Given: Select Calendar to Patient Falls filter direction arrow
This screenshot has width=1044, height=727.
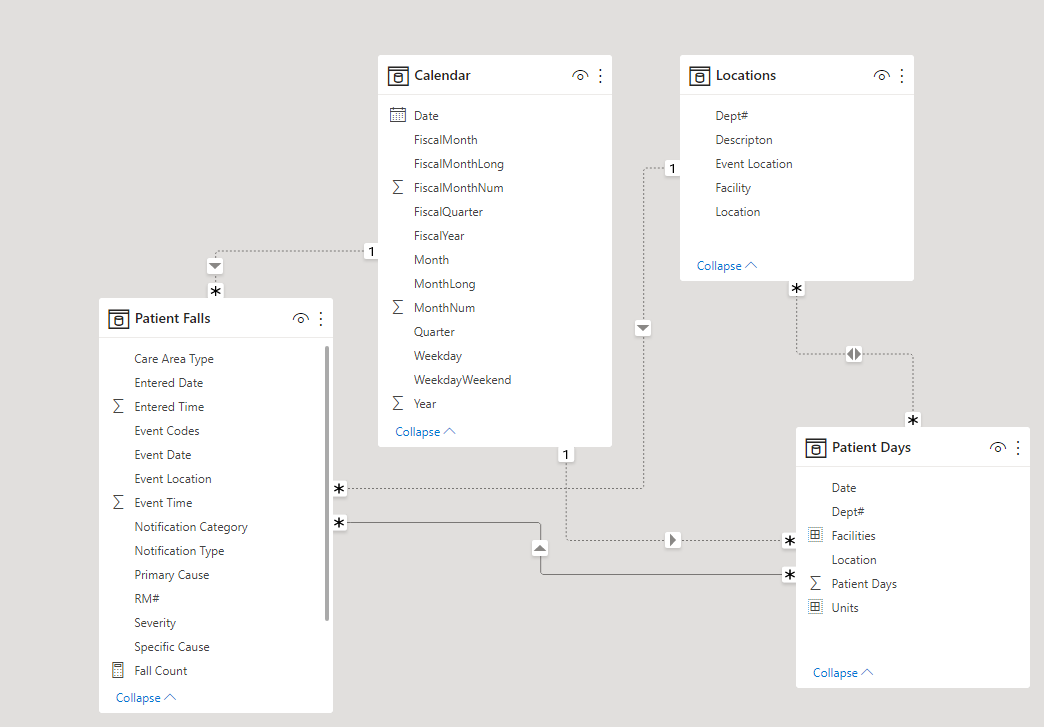Looking at the screenshot, I should pyautogui.click(x=215, y=266).
